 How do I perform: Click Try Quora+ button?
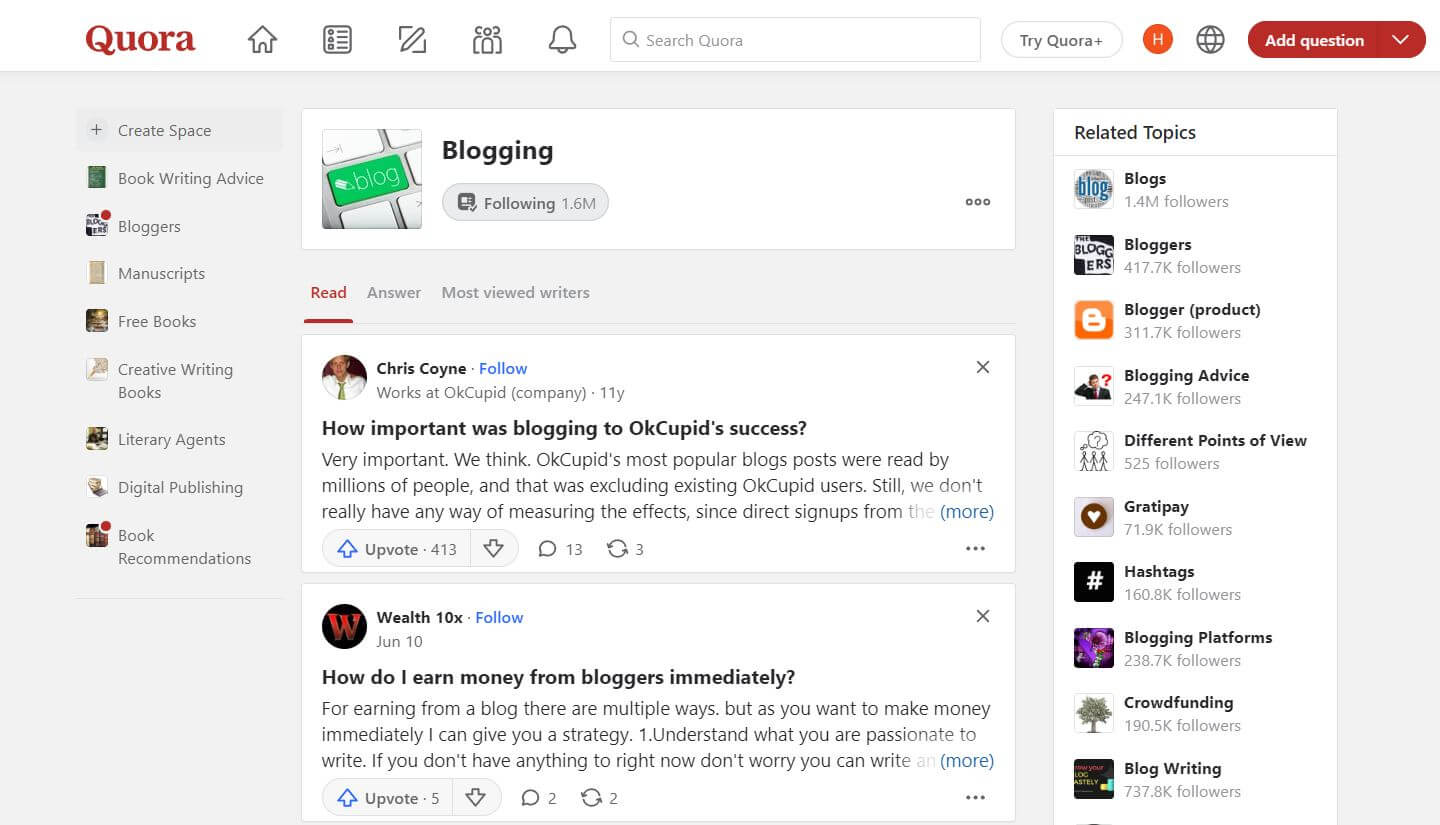(1061, 40)
